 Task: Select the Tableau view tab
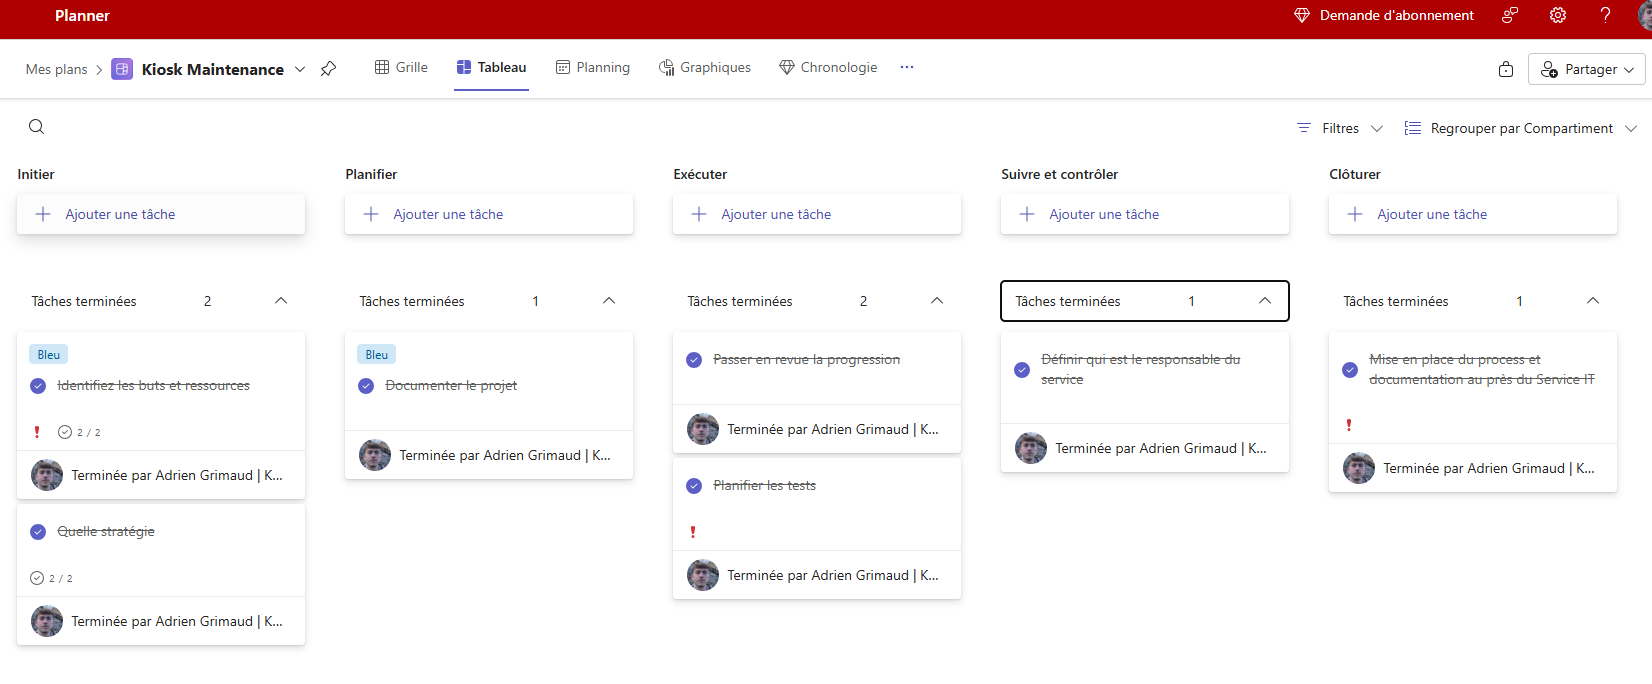491,67
